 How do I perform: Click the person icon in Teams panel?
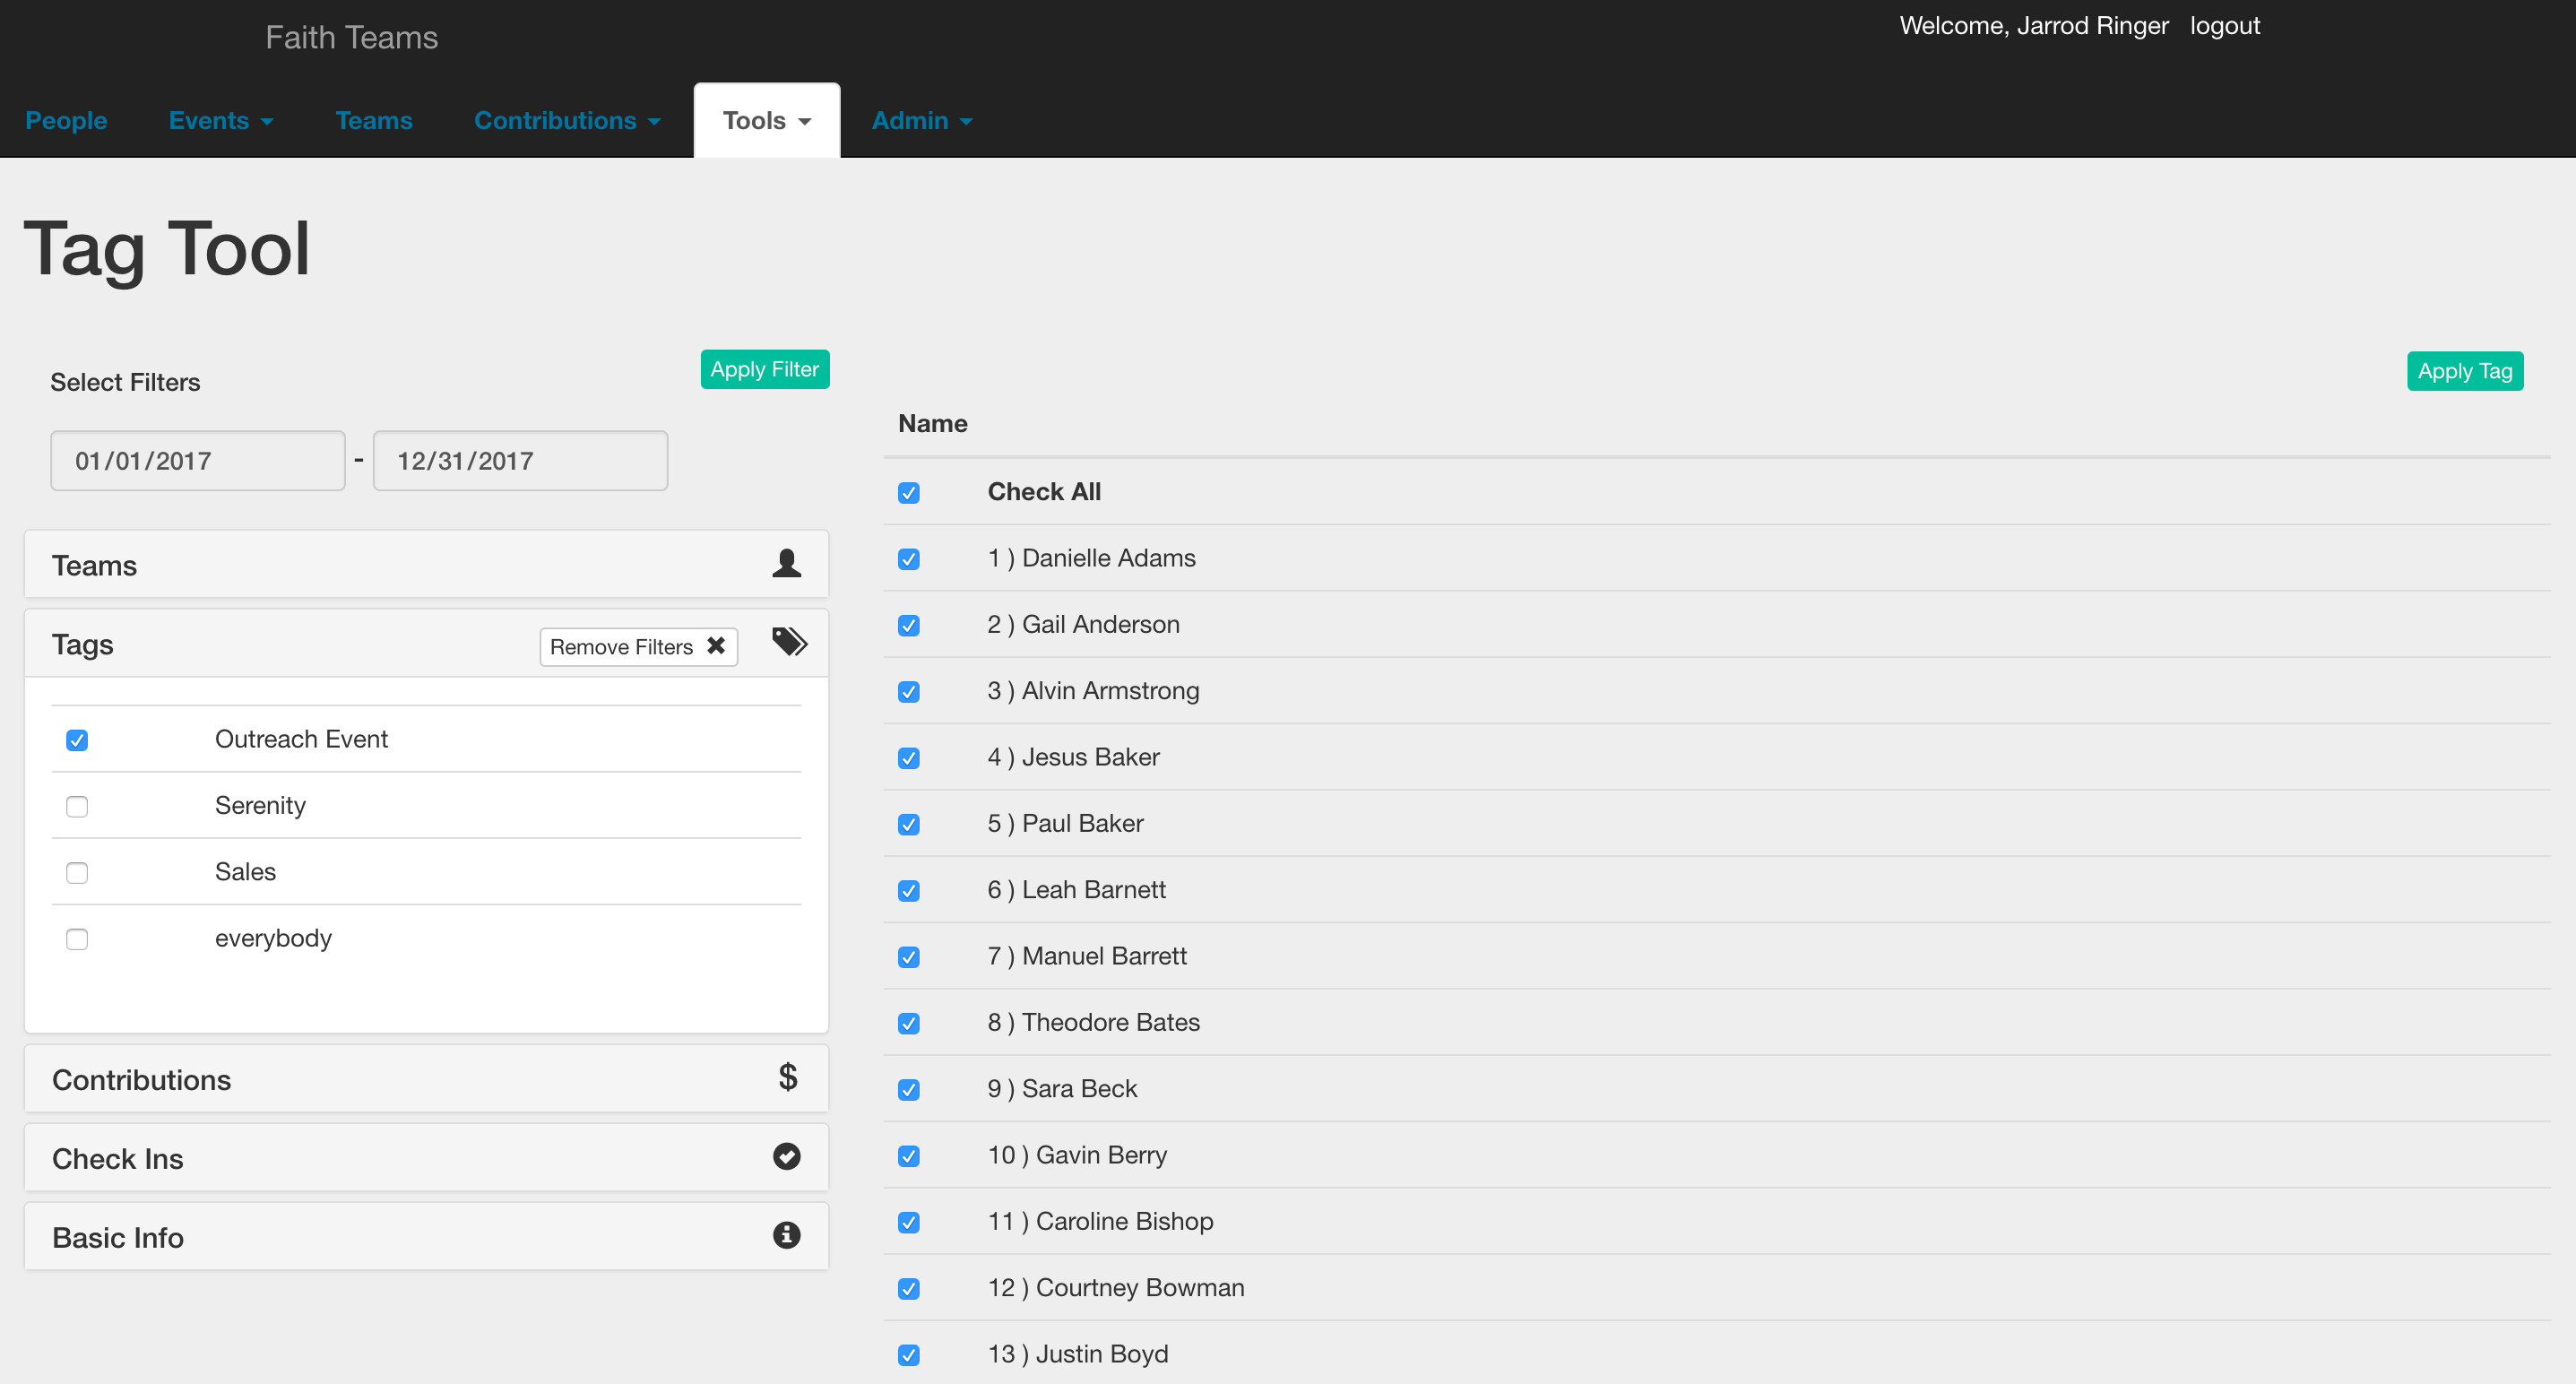pyautogui.click(x=786, y=564)
